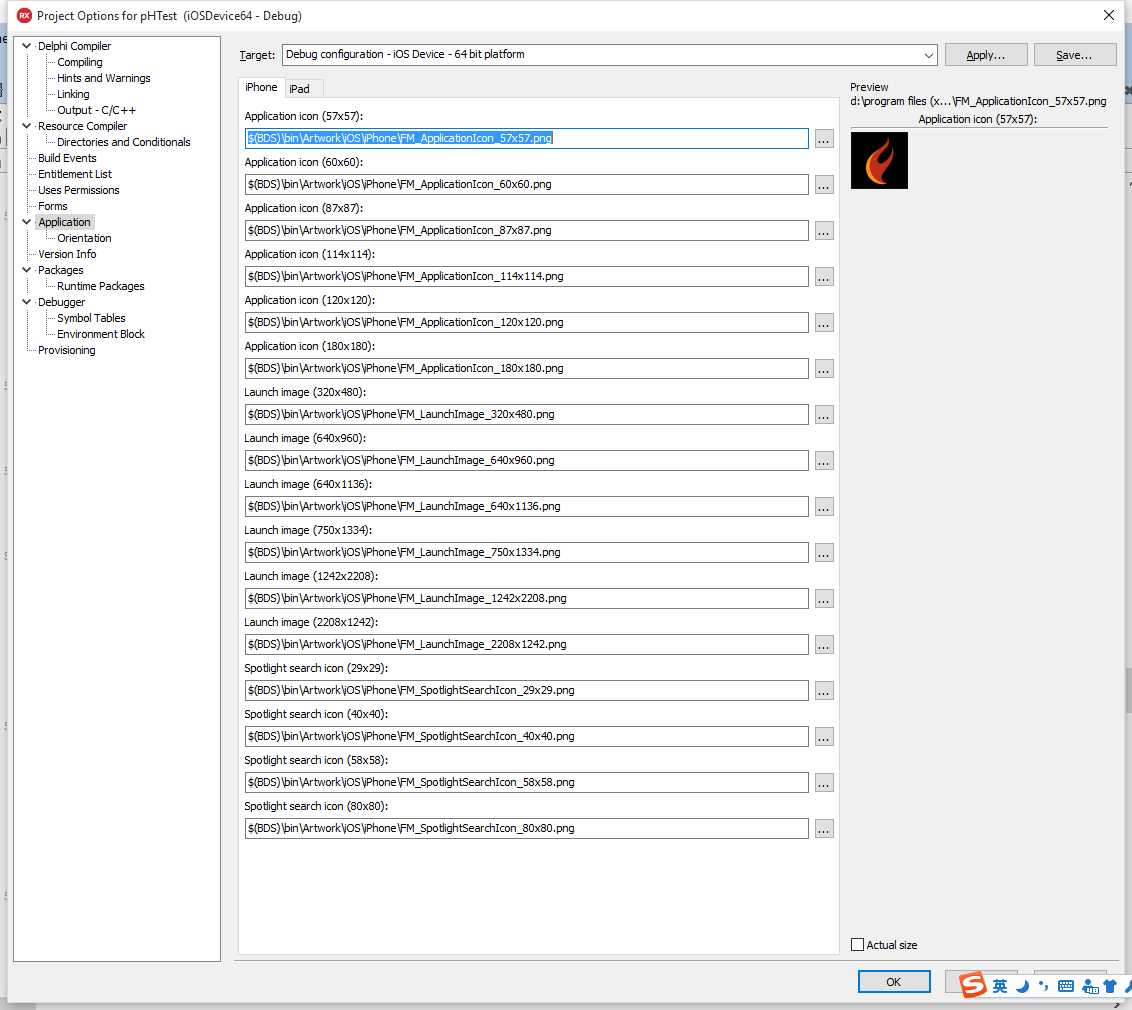
Task: Collapse the Delphi Compiler tree node
Action: [27, 45]
